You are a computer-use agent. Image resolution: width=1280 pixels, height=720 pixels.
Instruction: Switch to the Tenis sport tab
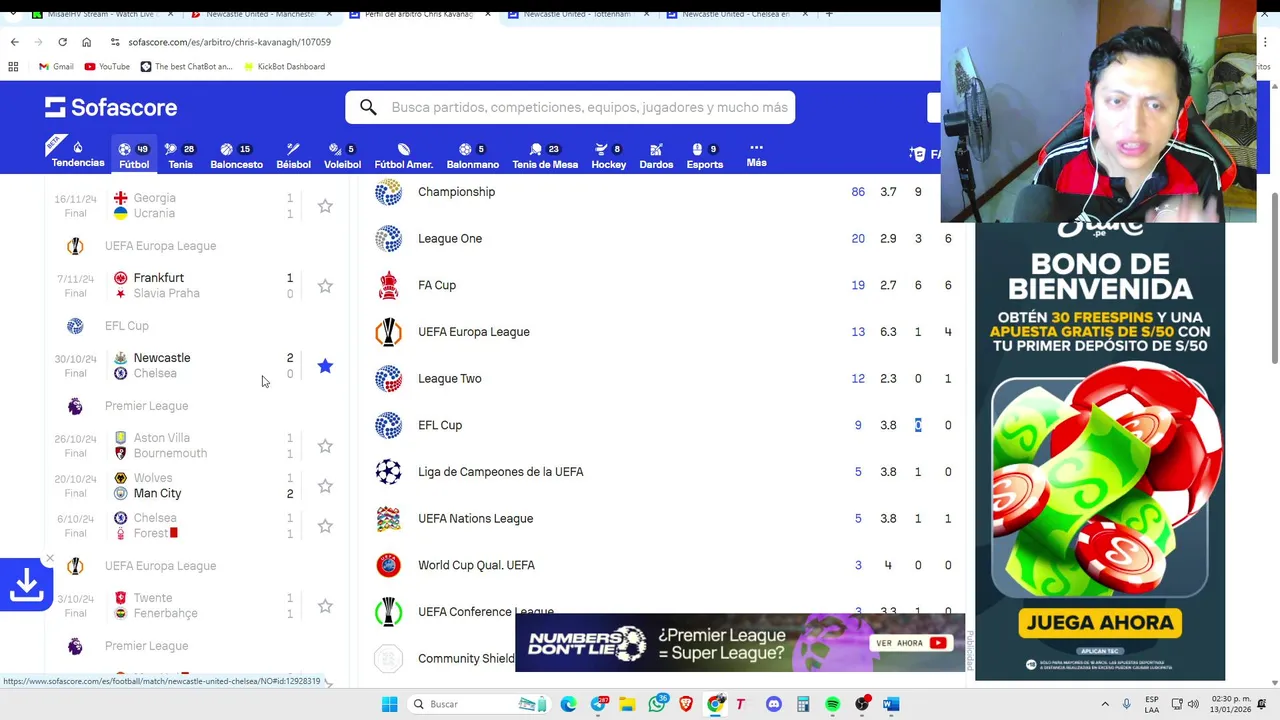pos(180,155)
